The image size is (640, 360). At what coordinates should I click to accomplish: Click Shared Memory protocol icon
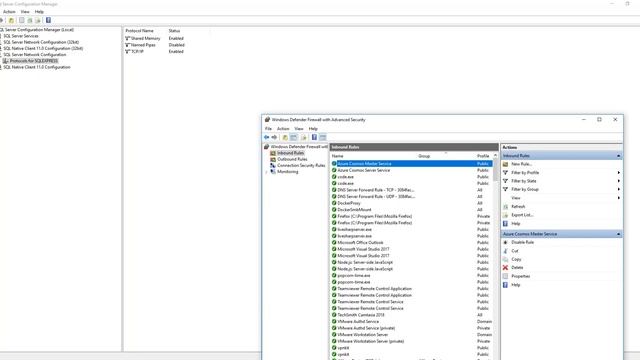point(127,38)
